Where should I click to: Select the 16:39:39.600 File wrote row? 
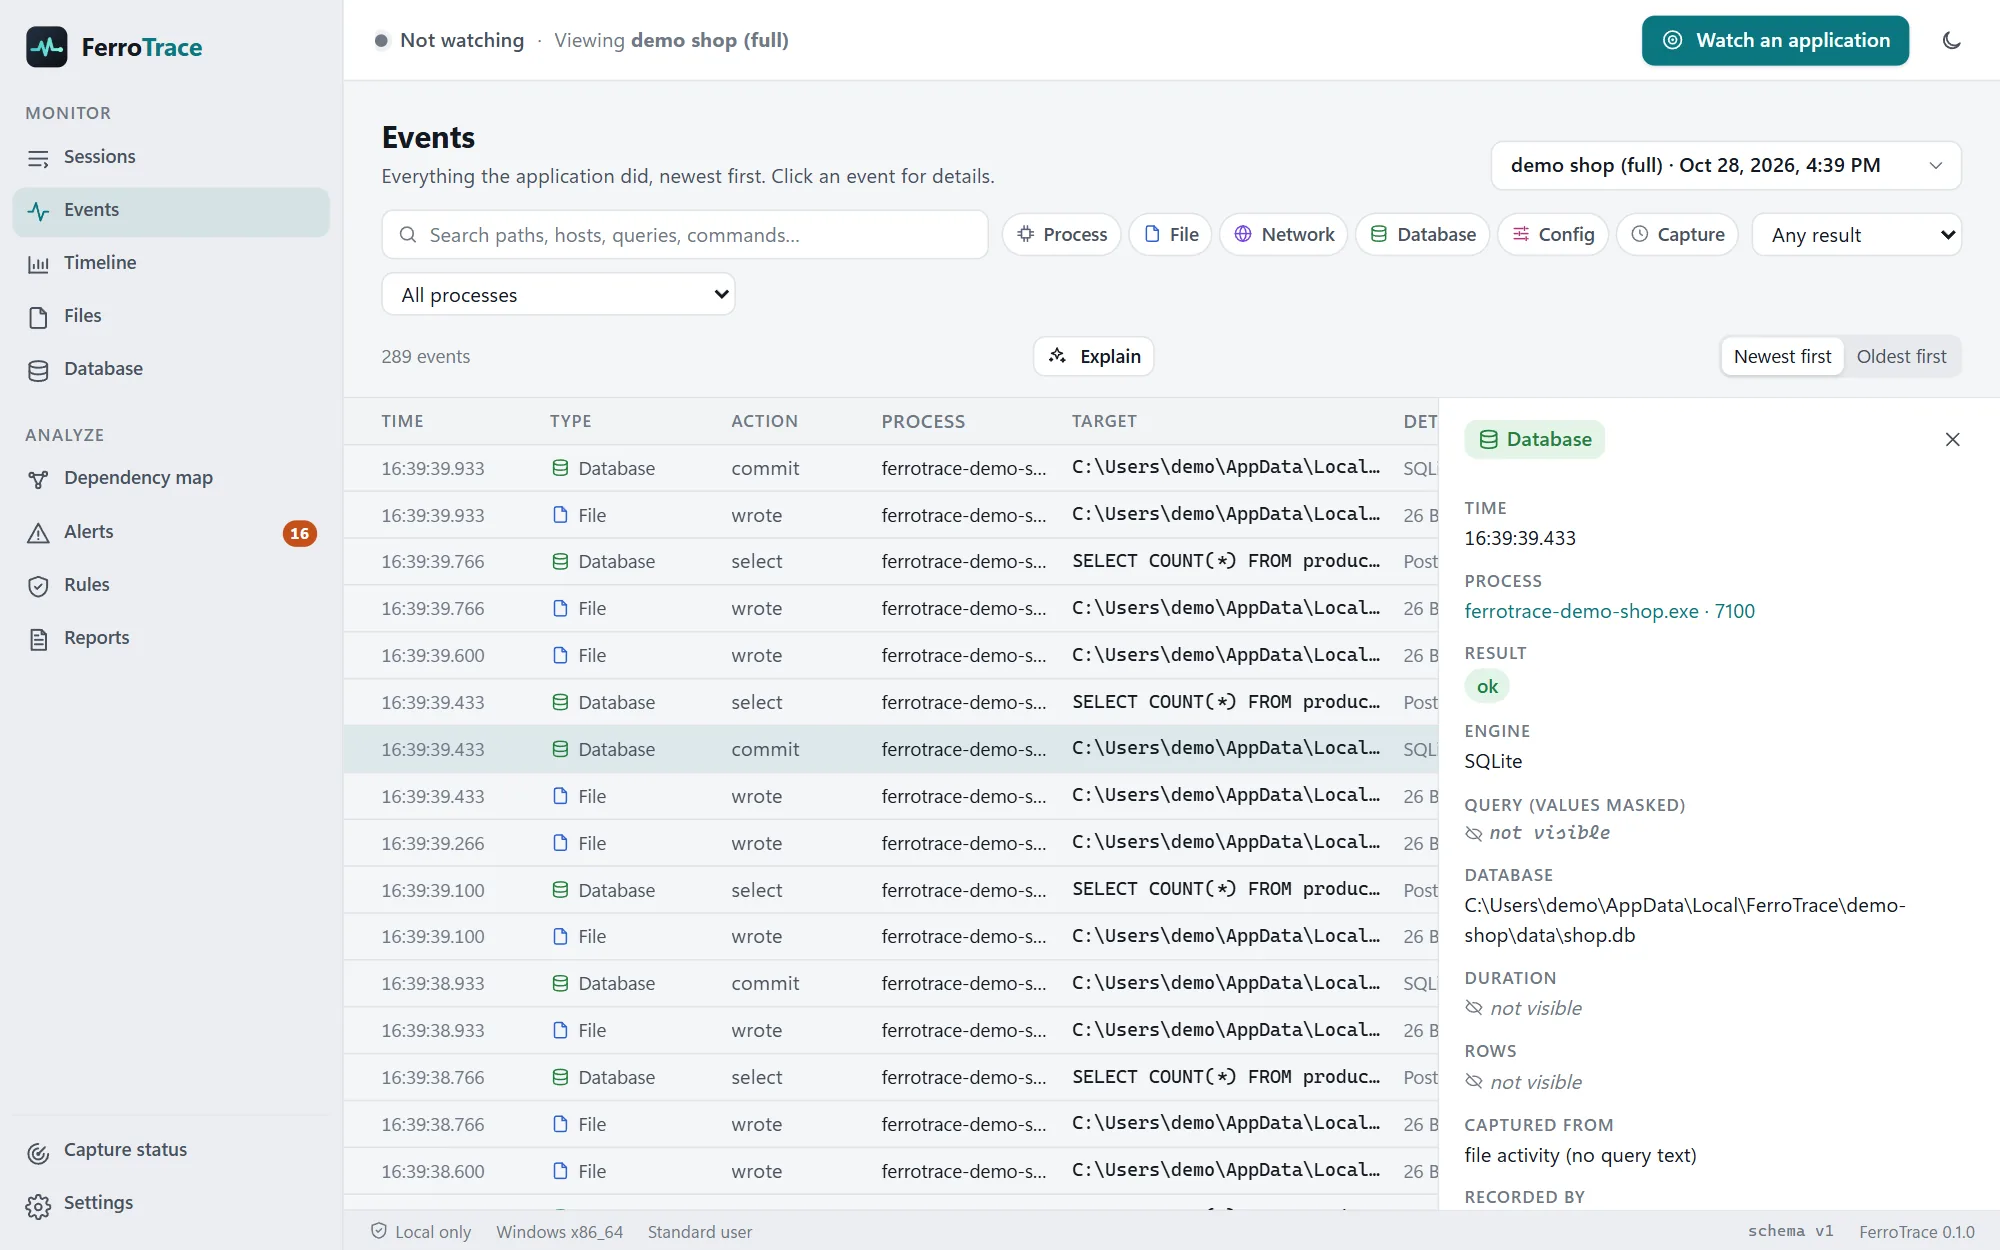click(x=891, y=656)
